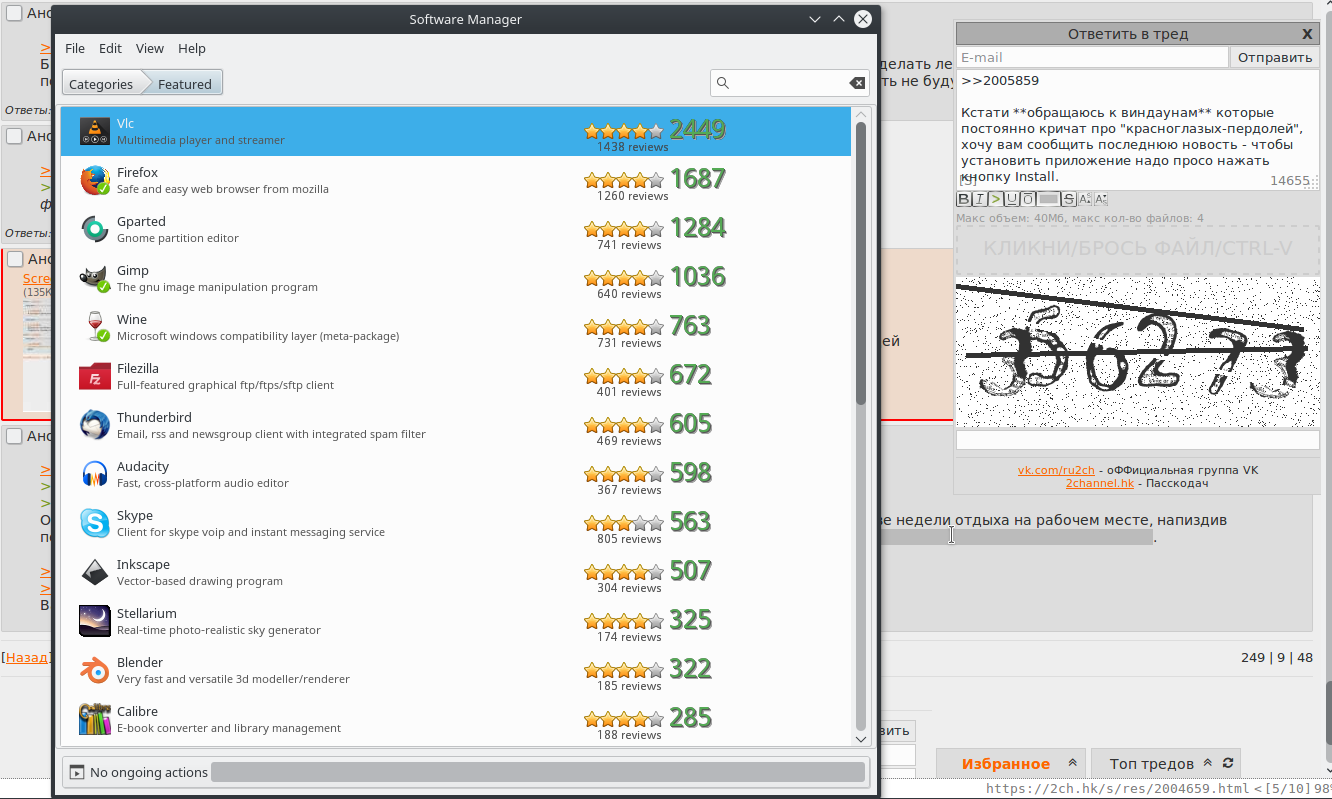The width and height of the screenshot is (1332, 799).
Task: Apply spoiler formatting in reply form
Action: 1048,199
